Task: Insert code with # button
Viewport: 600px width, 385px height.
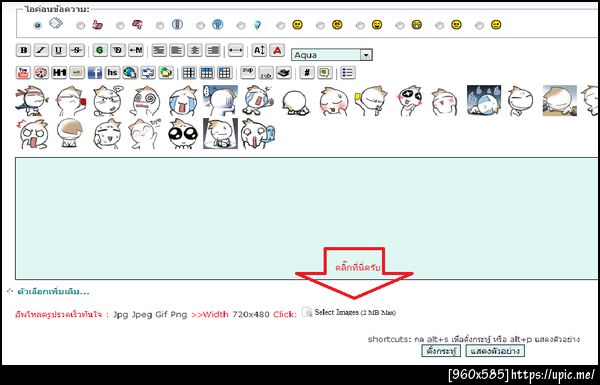Action: click(x=307, y=72)
